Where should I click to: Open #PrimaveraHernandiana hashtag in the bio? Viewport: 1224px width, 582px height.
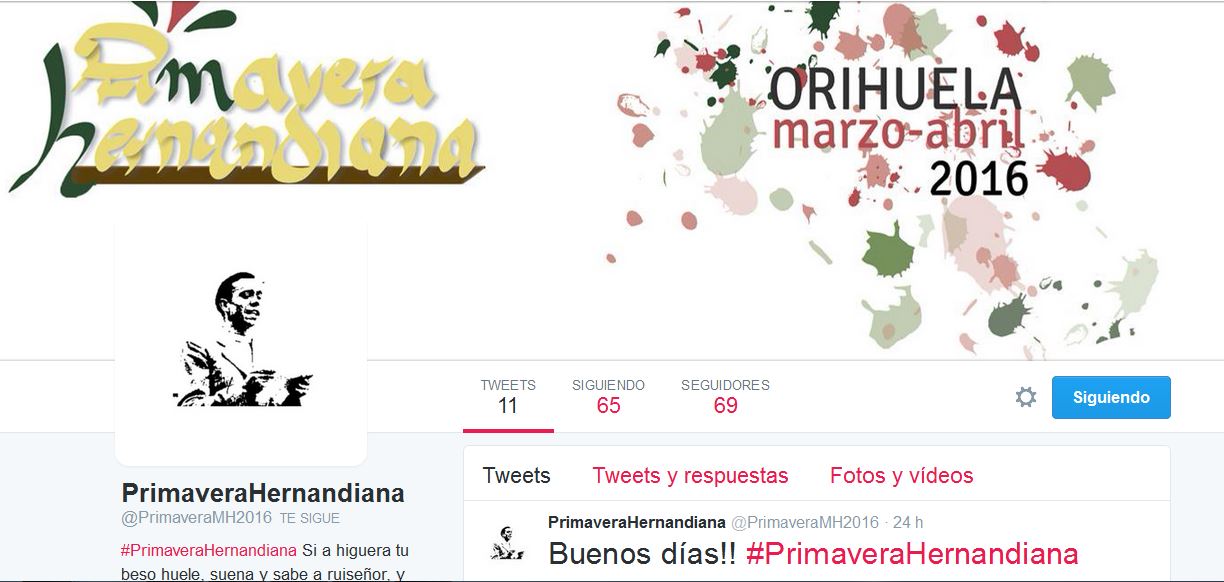click(209, 550)
